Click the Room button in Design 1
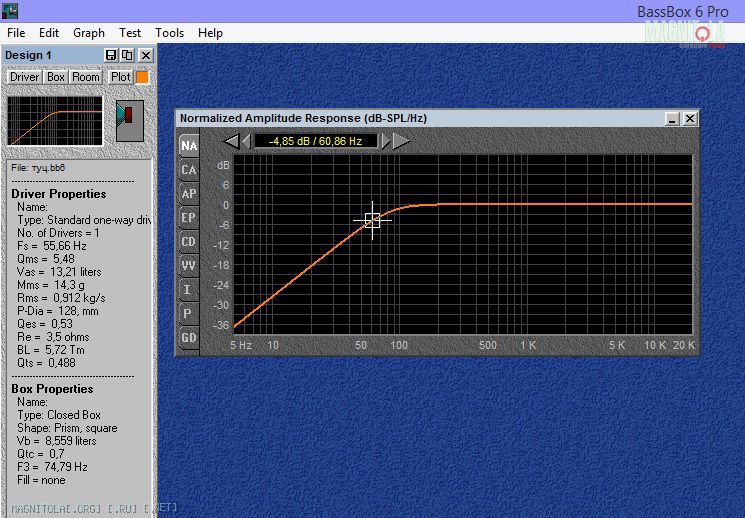This screenshot has height=518, width=745. click(x=86, y=77)
